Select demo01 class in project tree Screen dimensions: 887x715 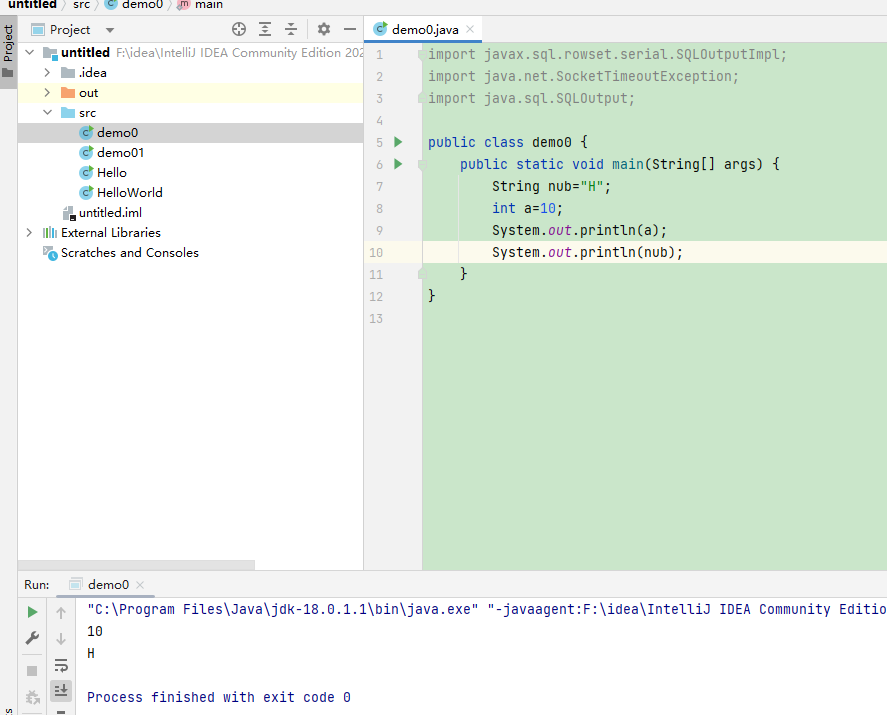point(120,153)
